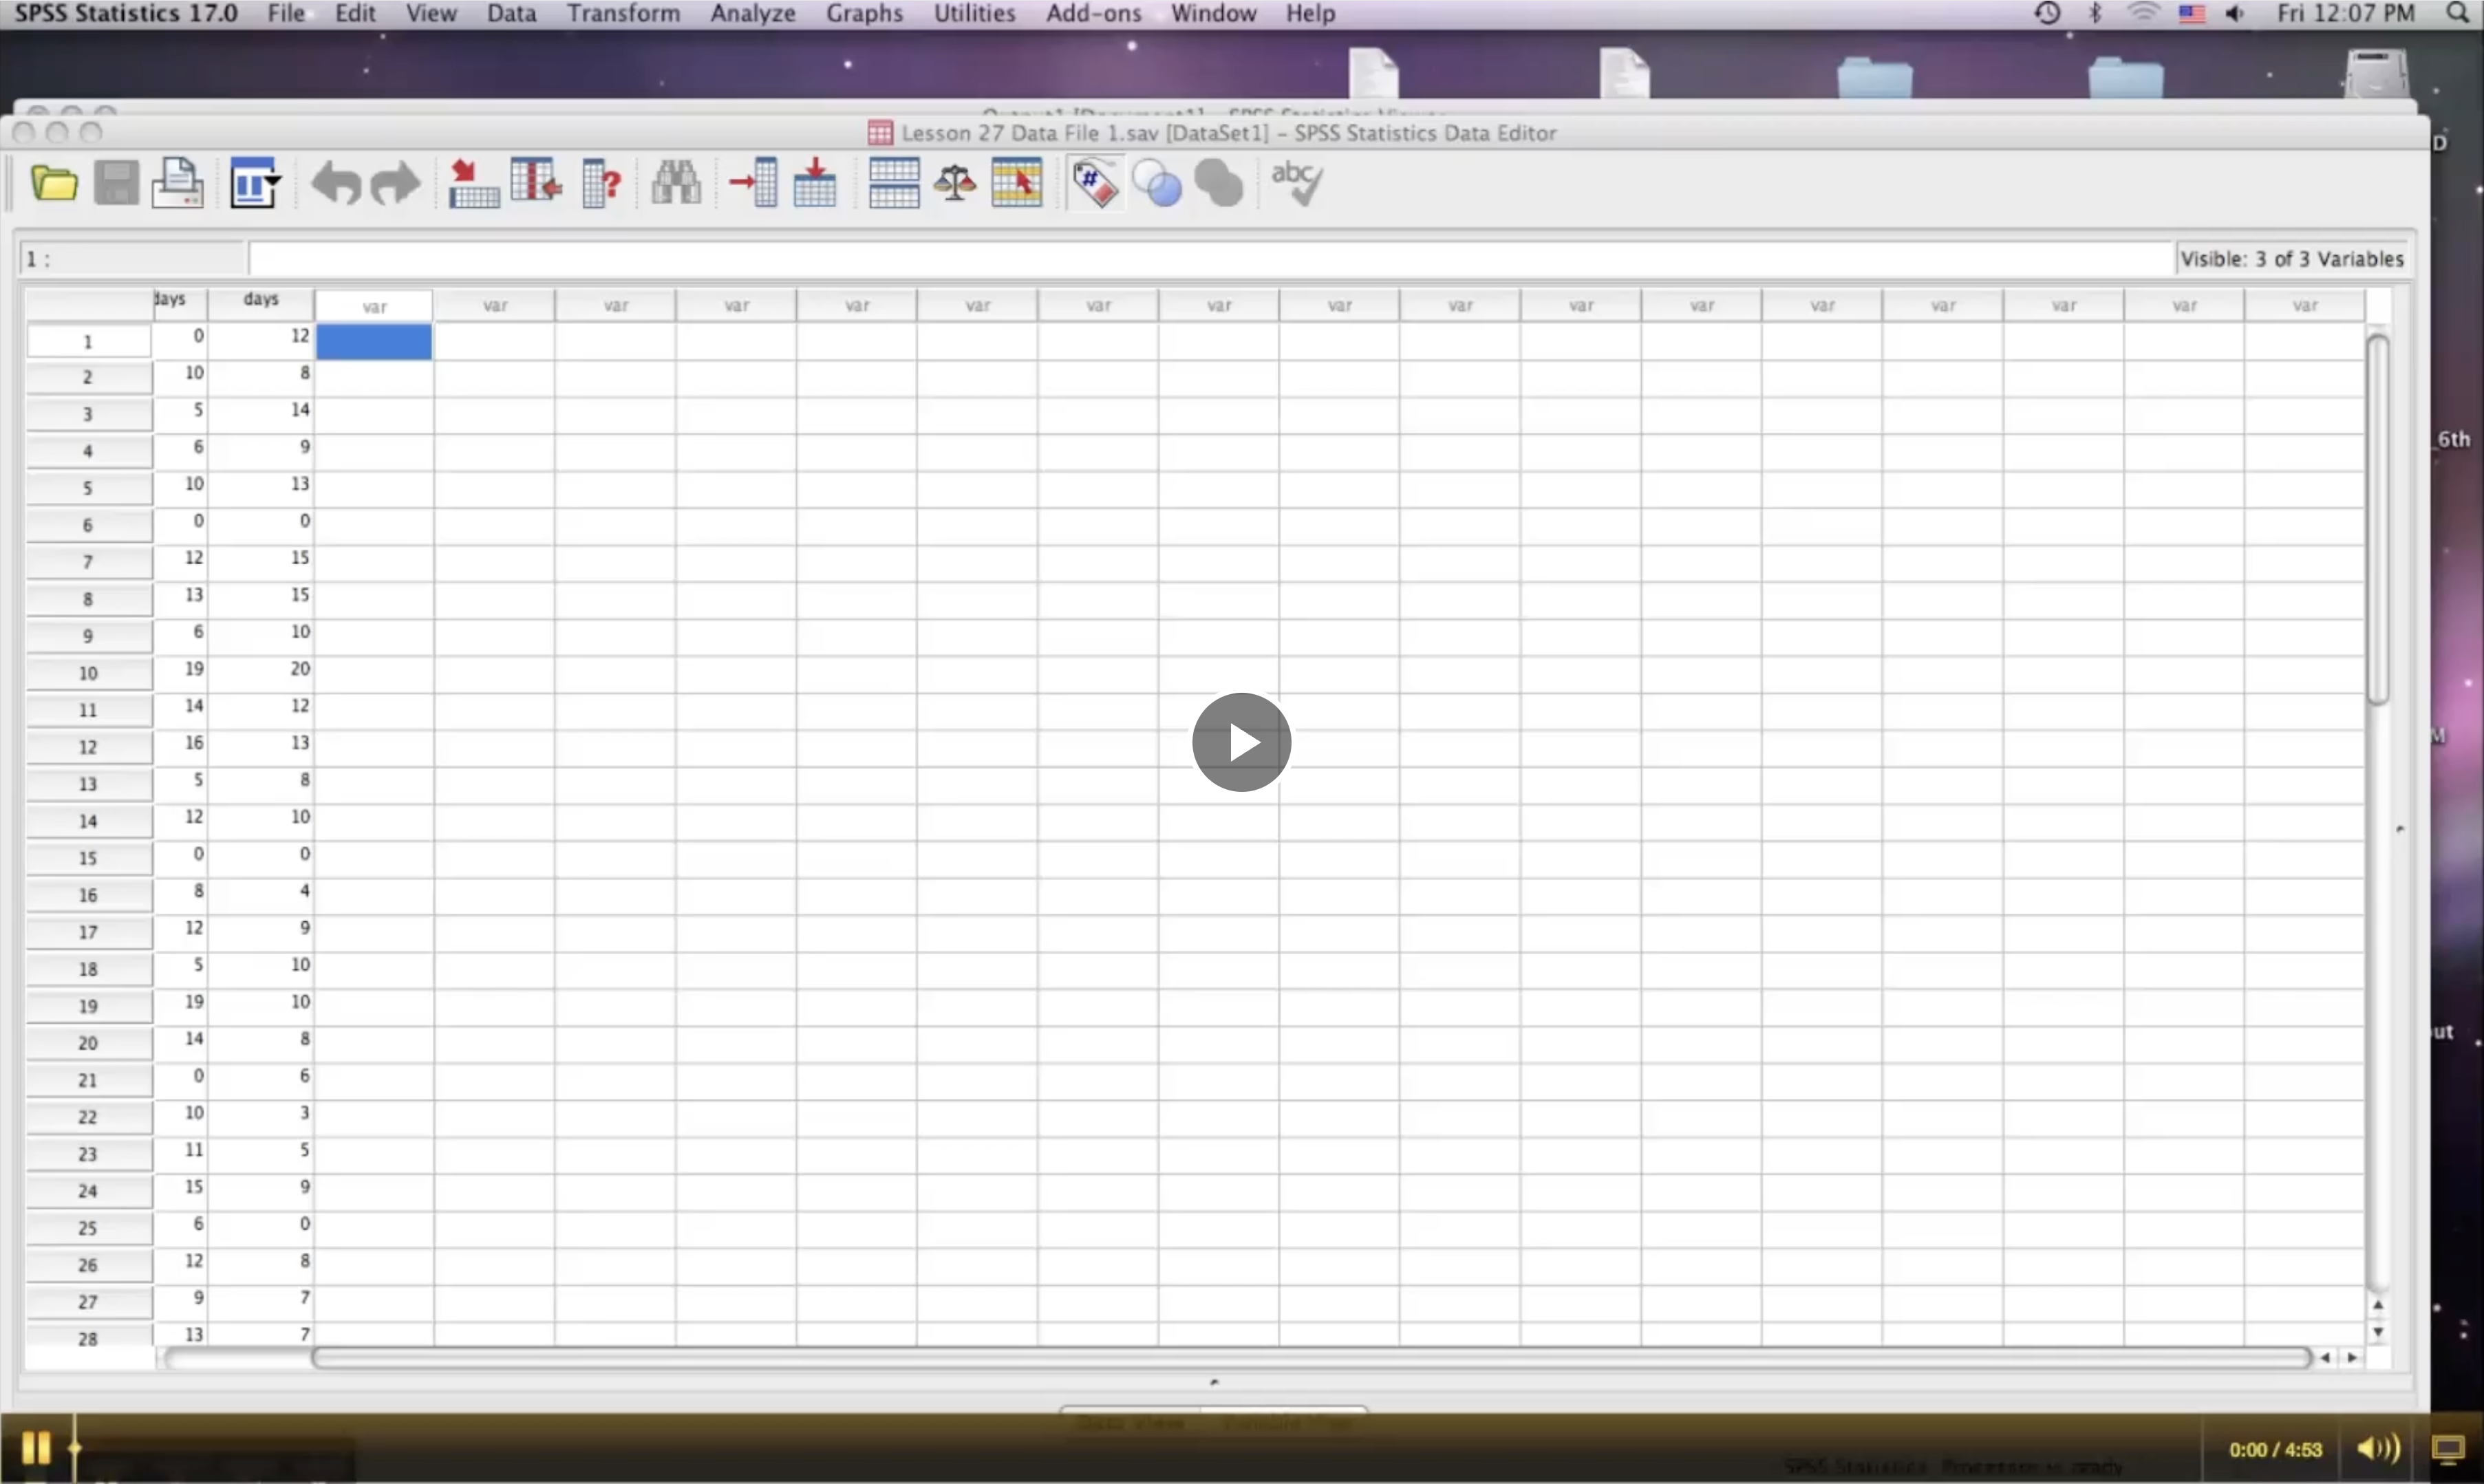The image size is (2484, 1484).
Task: Click the Print toolbar icon
Action: pyautogui.click(x=178, y=184)
